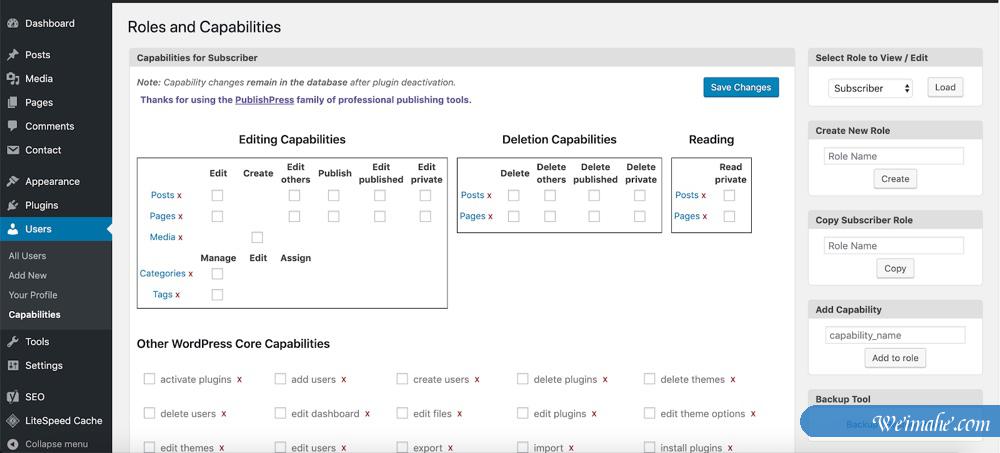The image size is (1000, 453).
Task: Click the Appearance paintbrush icon
Action: pos(12,182)
